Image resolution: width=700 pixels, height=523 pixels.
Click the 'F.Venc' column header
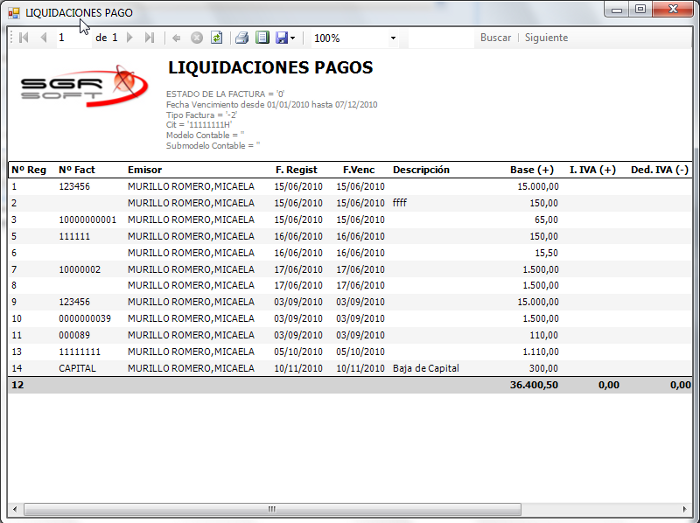pyautogui.click(x=359, y=170)
